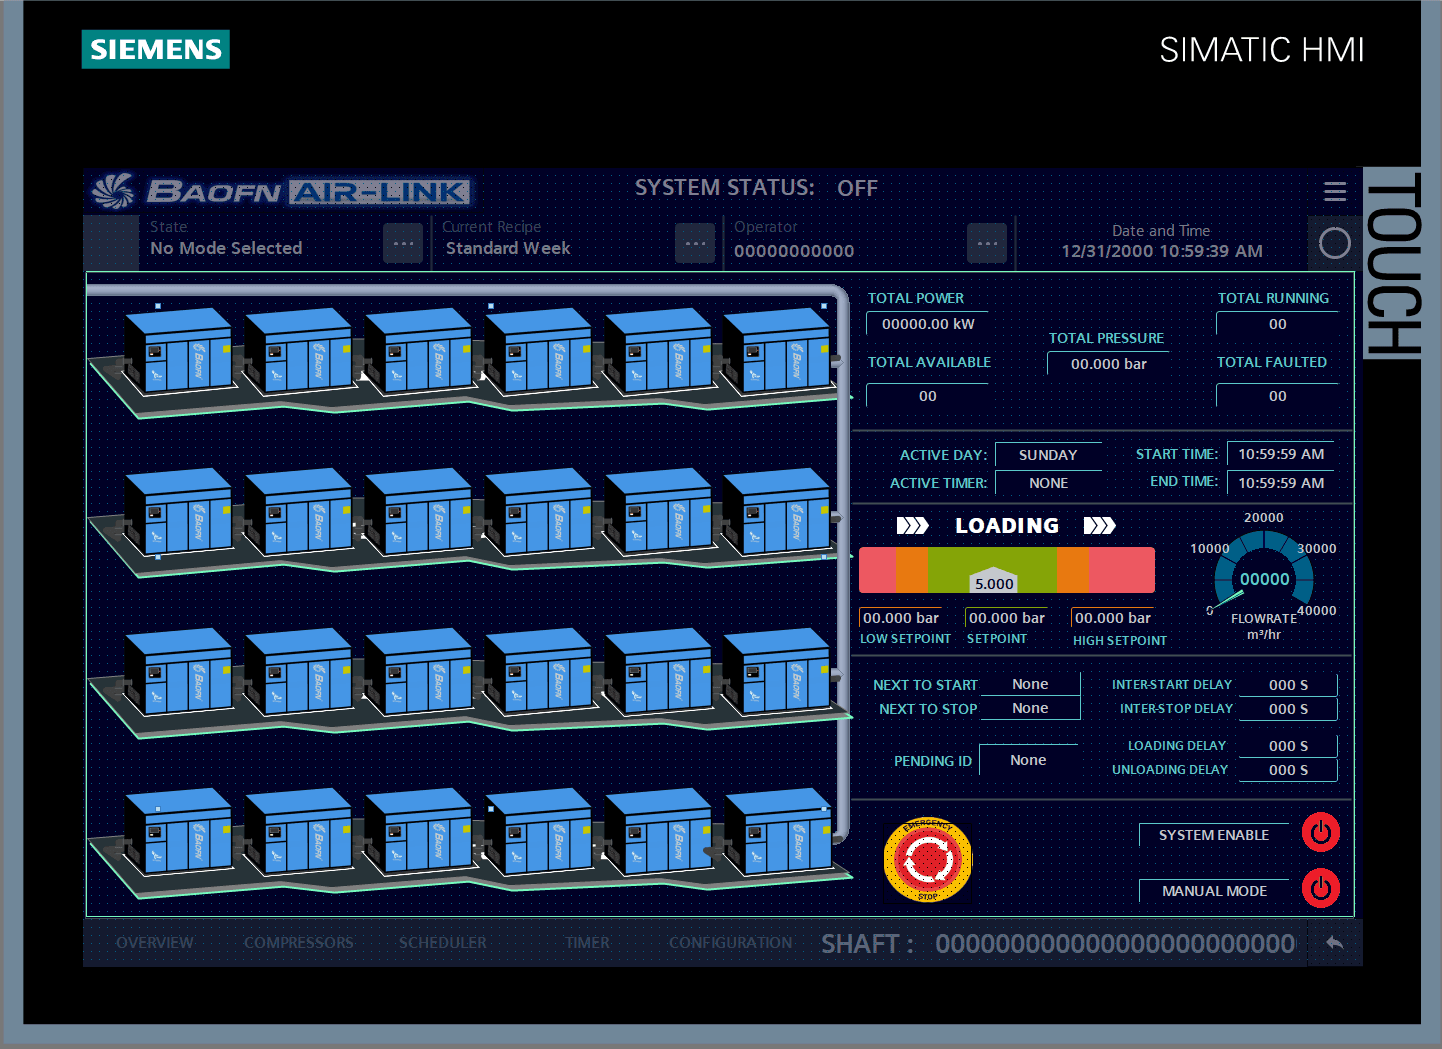The height and width of the screenshot is (1049, 1442).
Task: Click the Total Pressure value 00.000 bar
Action: click(x=1108, y=364)
